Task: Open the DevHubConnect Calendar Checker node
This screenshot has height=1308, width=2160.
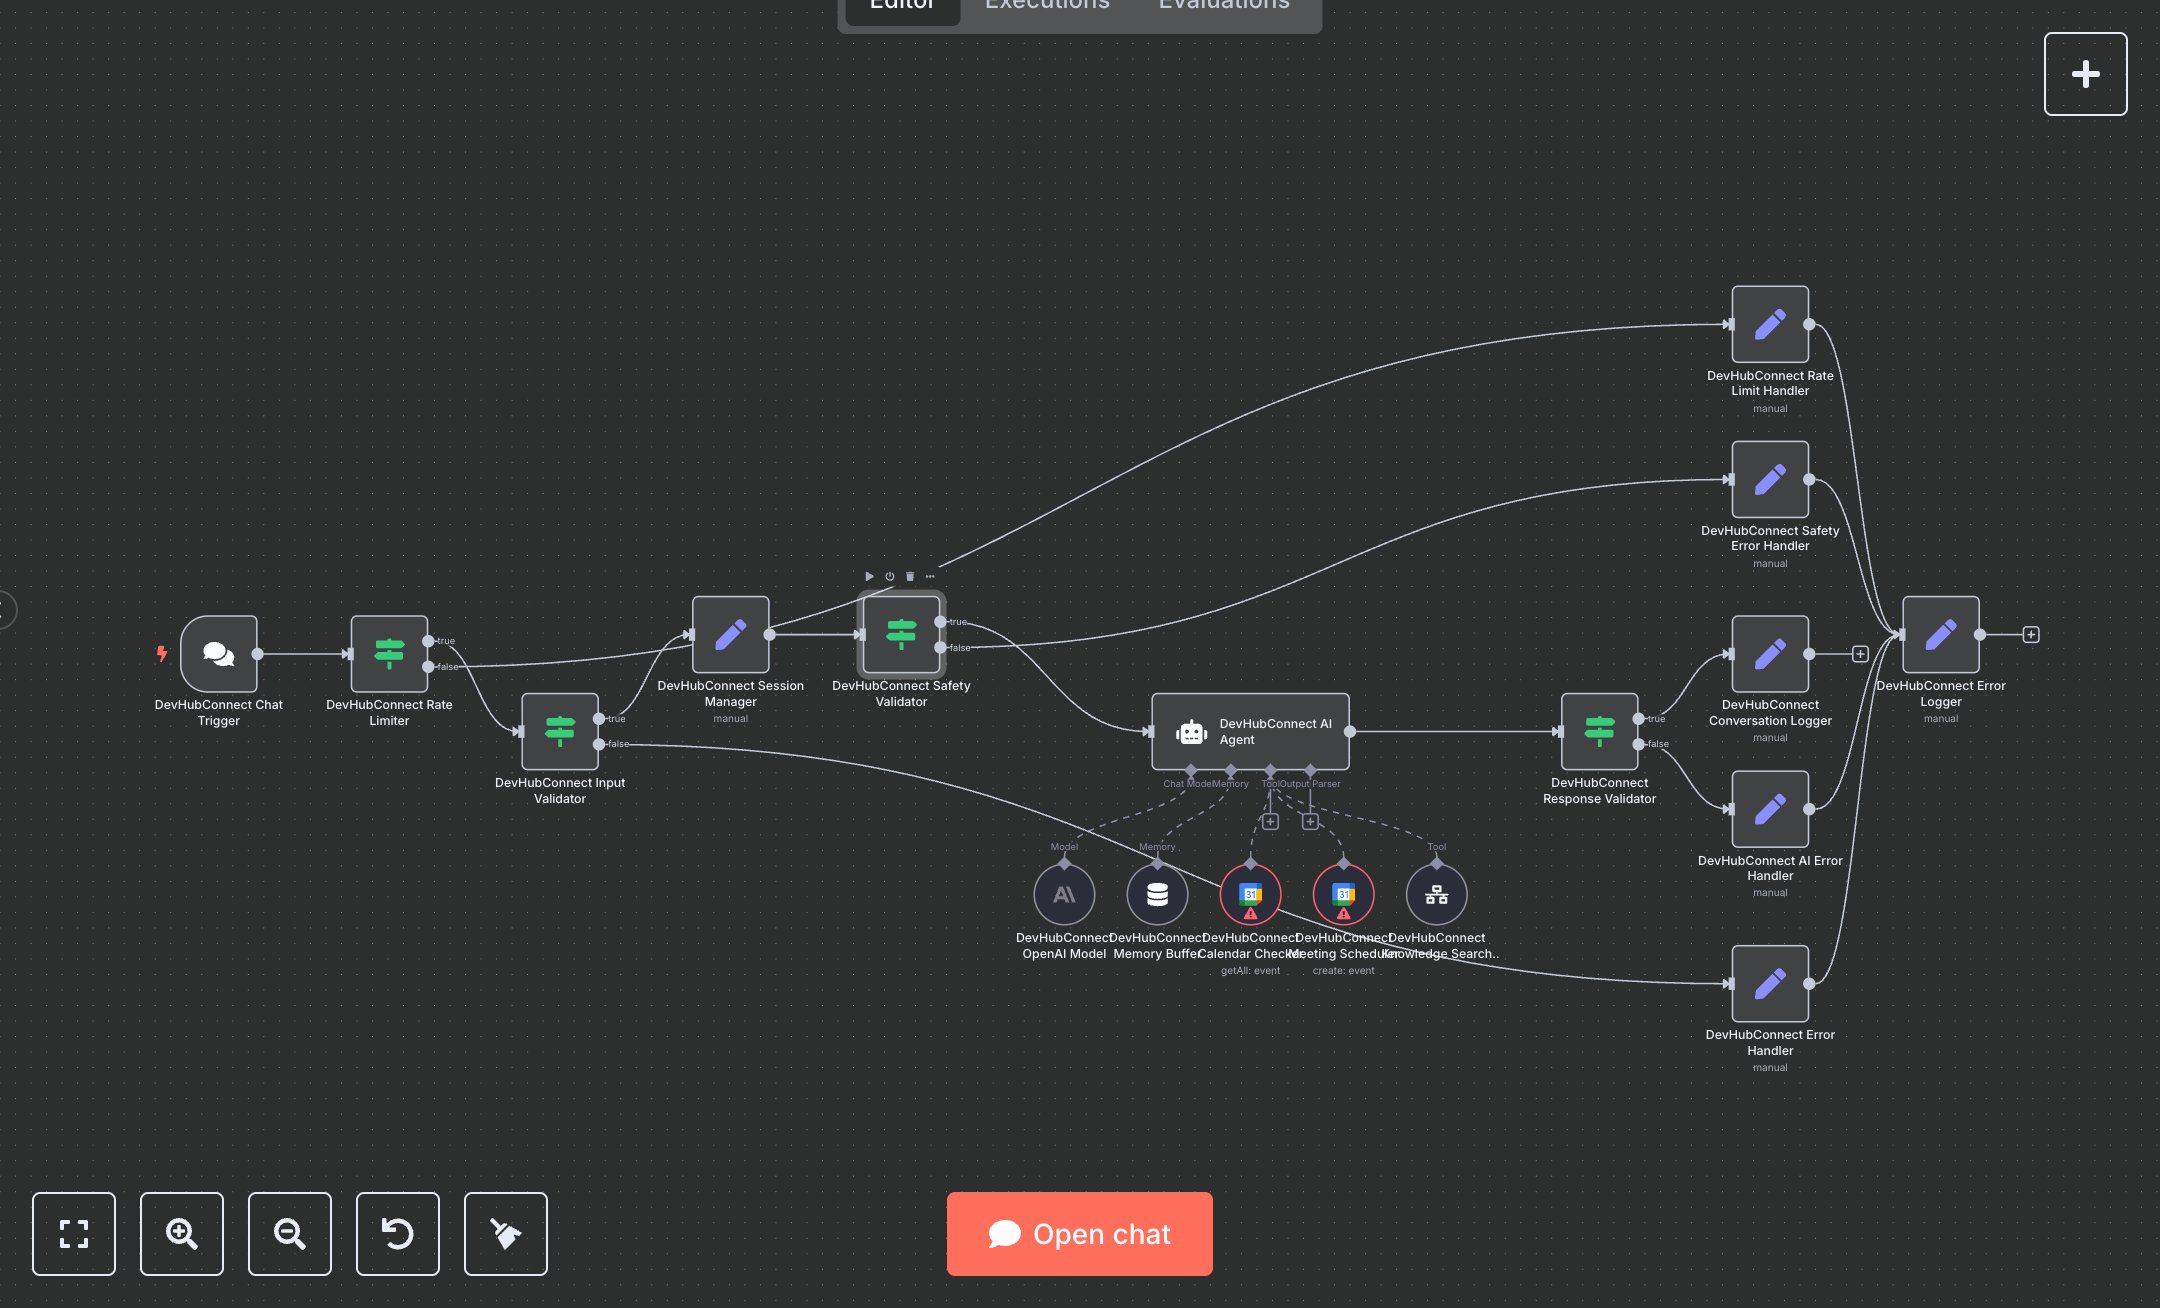Action: pyautogui.click(x=1250, y=894)
